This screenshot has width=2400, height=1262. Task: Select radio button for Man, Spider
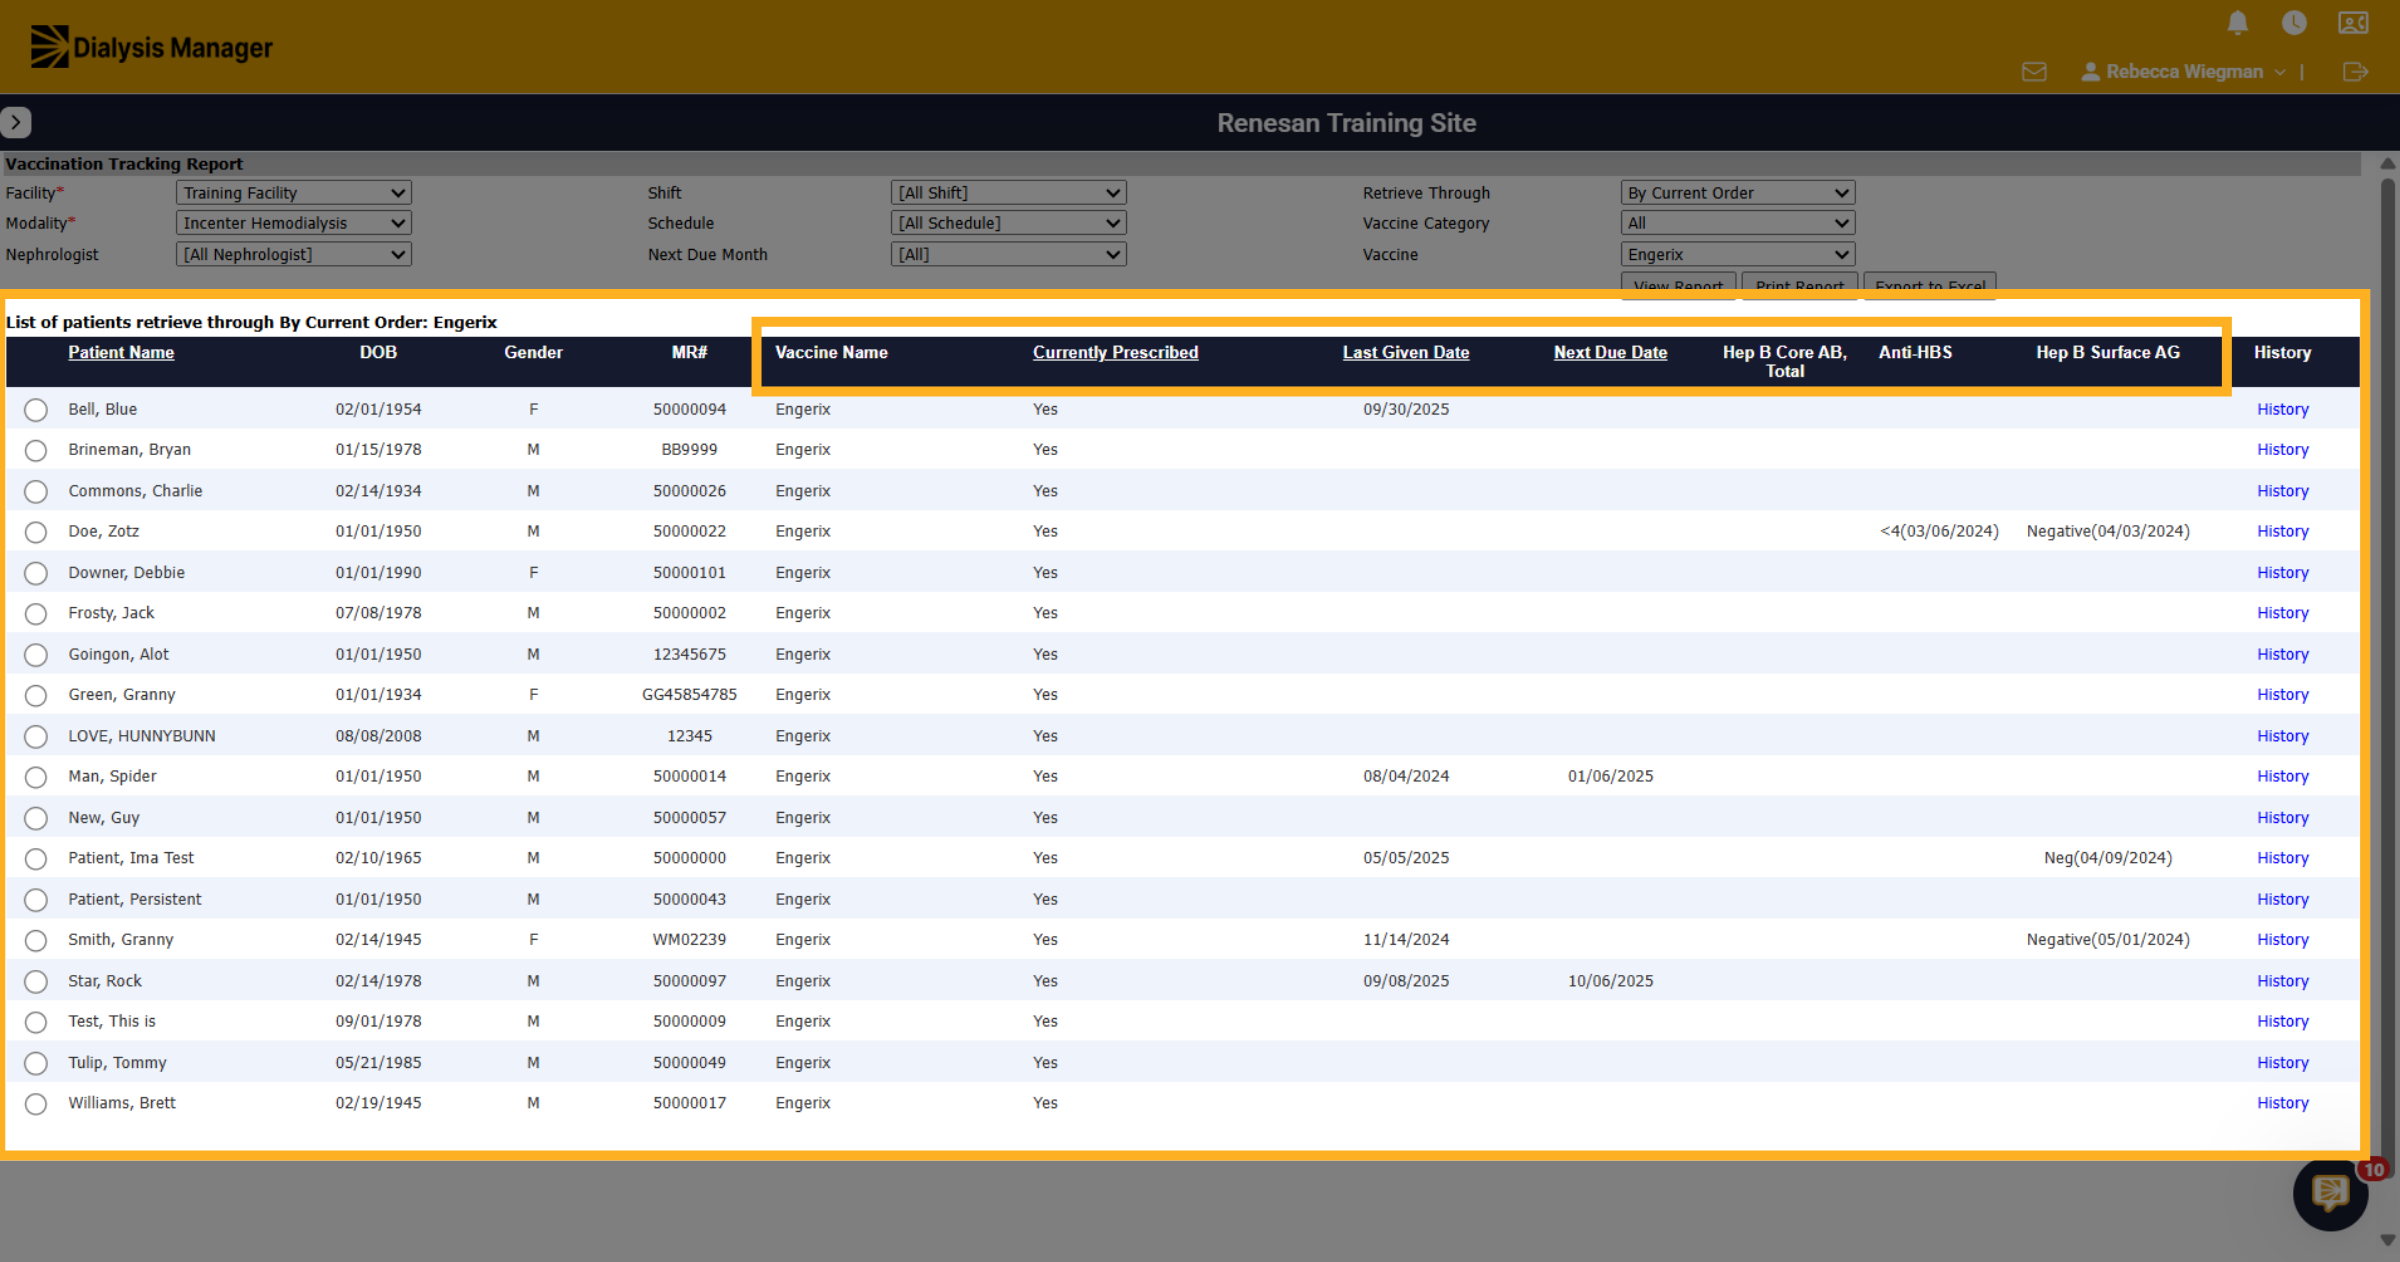tap(36, 777)
